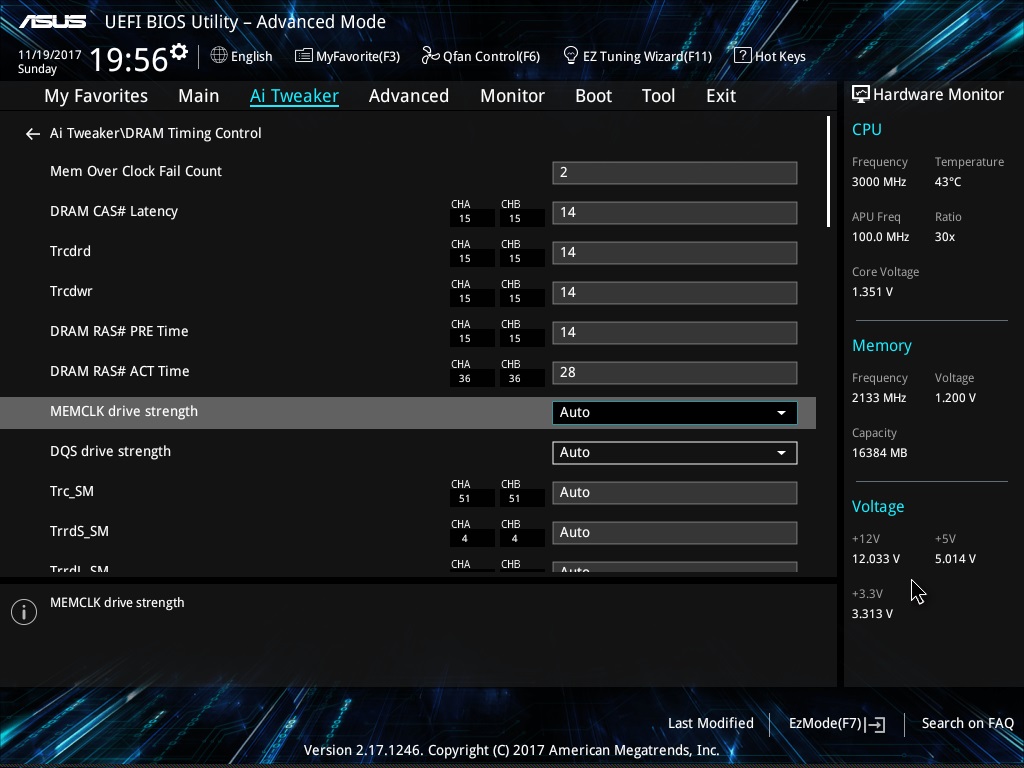Viewport: 1024px width, 768px height.
Task: Open Boot tab
Action: (x=594, y=96)
